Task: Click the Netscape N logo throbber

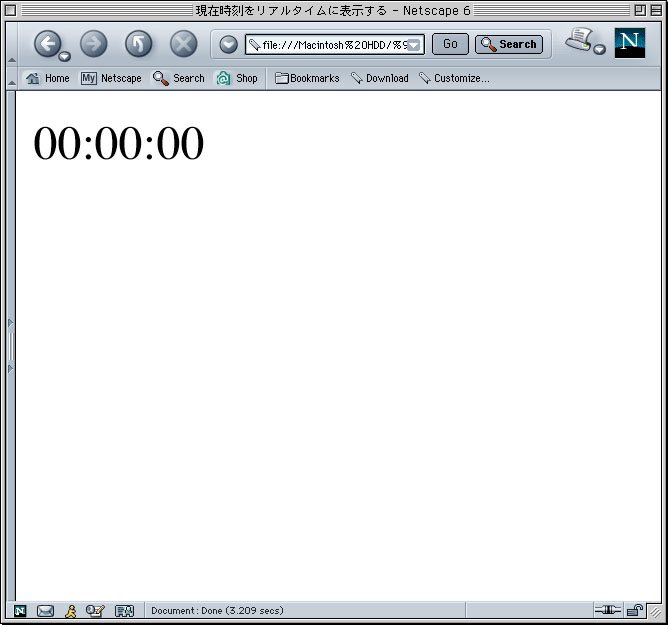Action: [x=630, y=43]
